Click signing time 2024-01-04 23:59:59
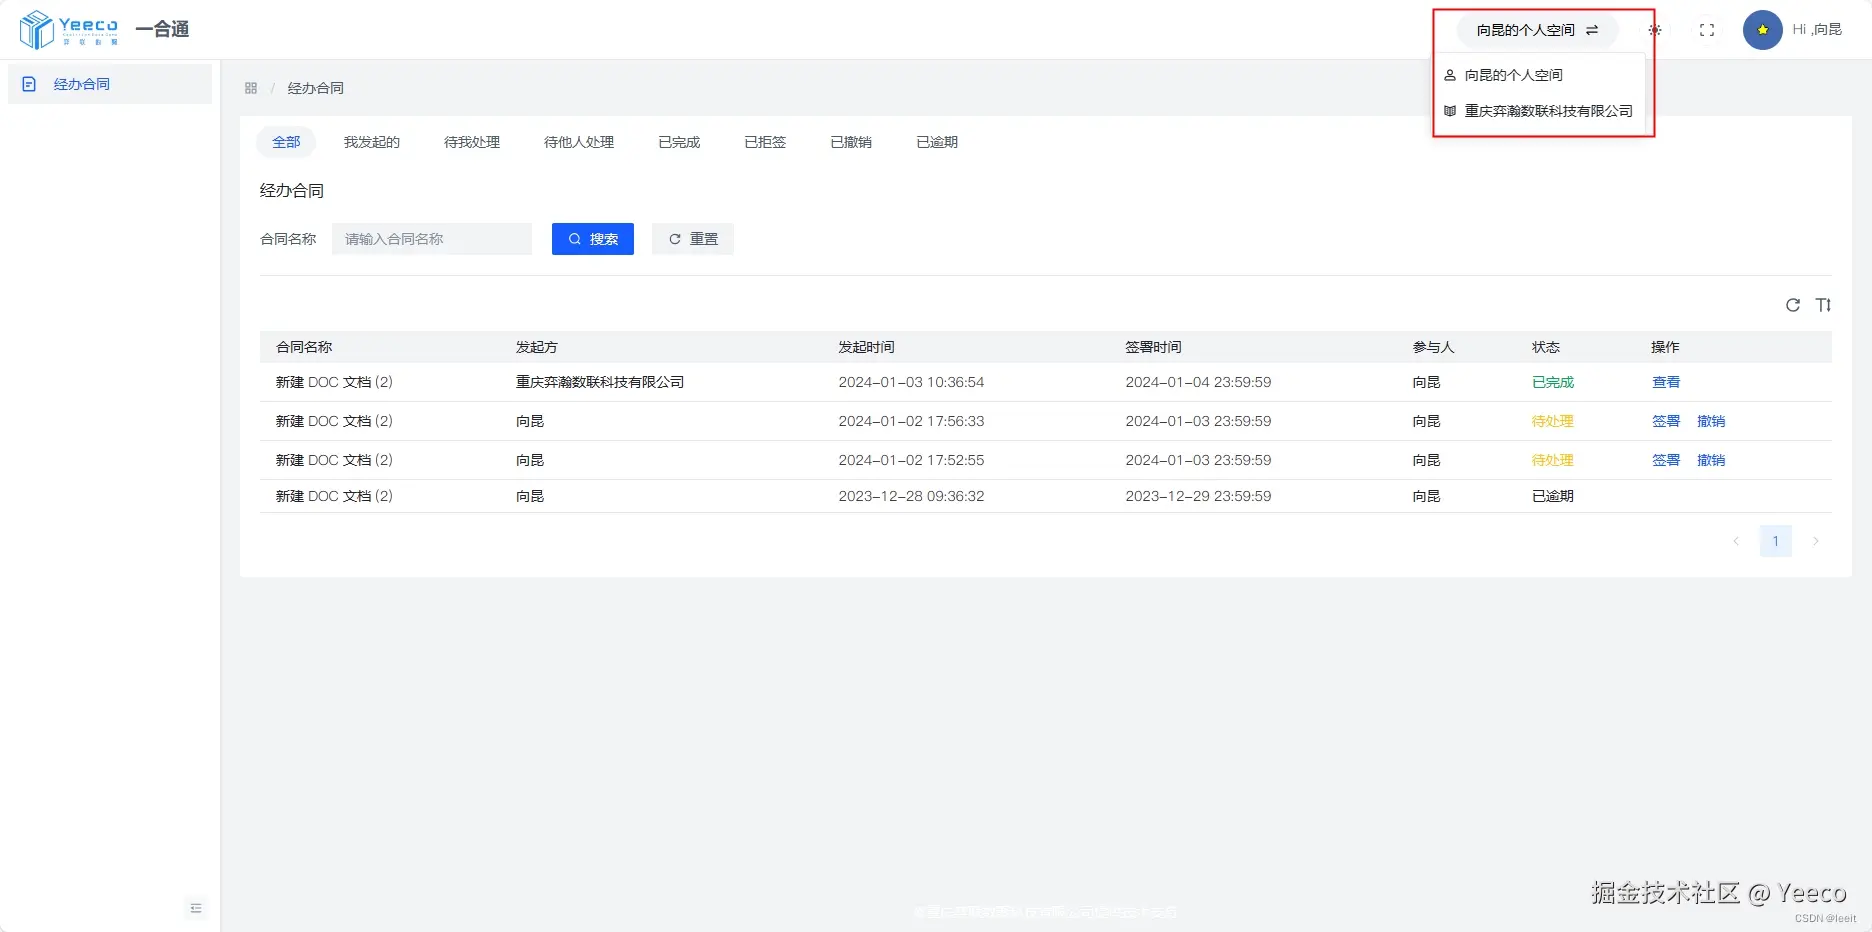 [x=1198, y=382]
